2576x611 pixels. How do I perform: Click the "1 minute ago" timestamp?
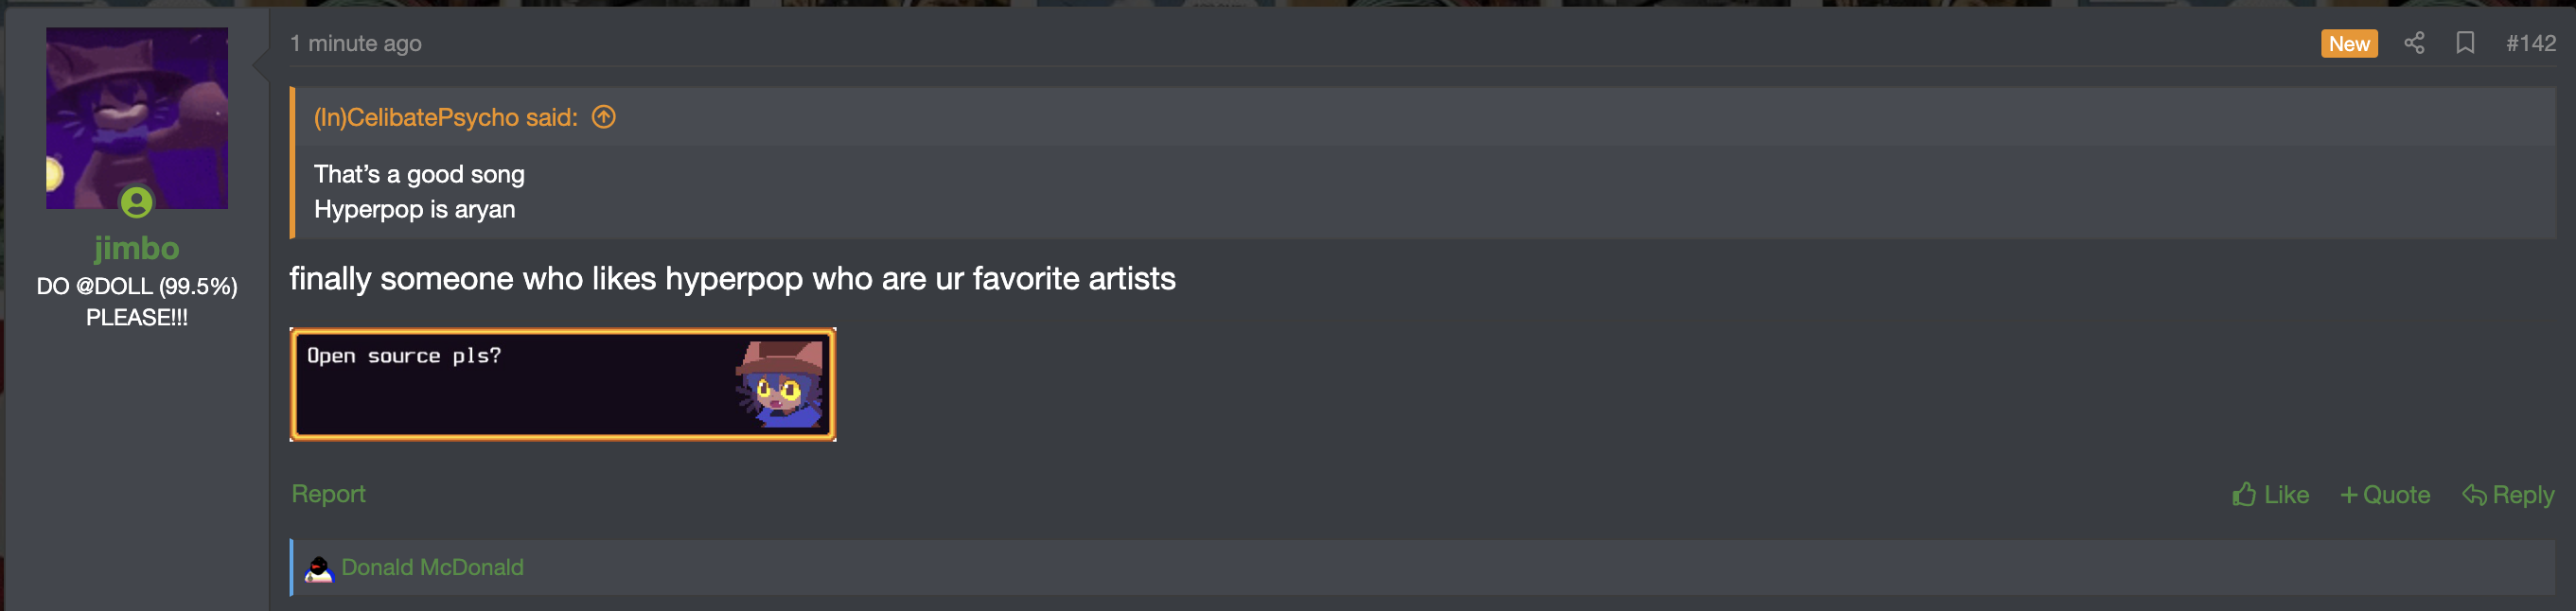(x=356, y=43)
